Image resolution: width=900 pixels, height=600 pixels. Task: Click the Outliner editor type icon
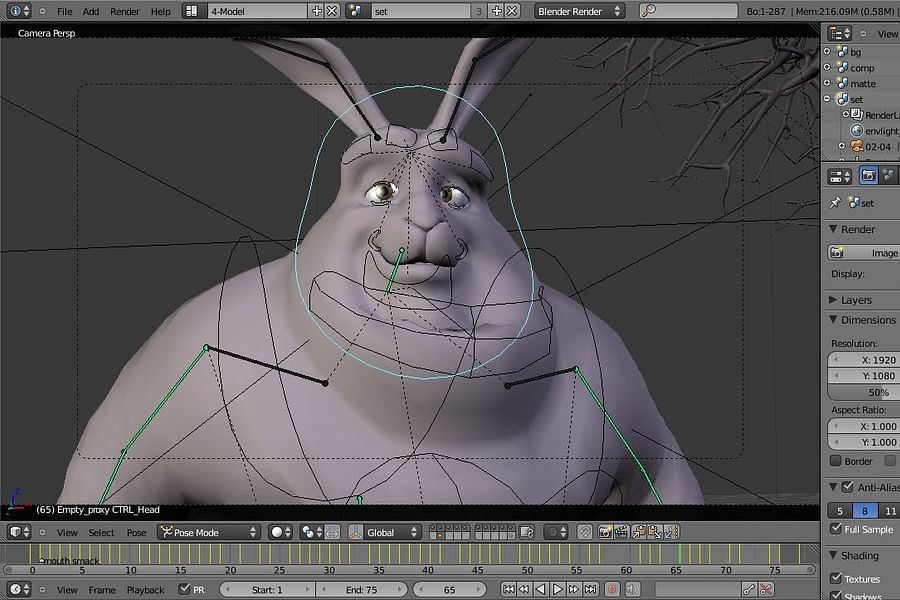pos(837,33)
